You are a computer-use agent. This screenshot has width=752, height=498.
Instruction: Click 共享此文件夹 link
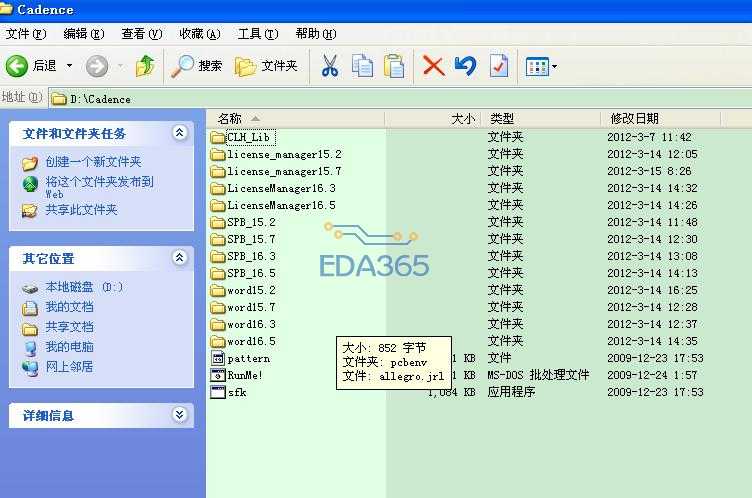point(81,210)
